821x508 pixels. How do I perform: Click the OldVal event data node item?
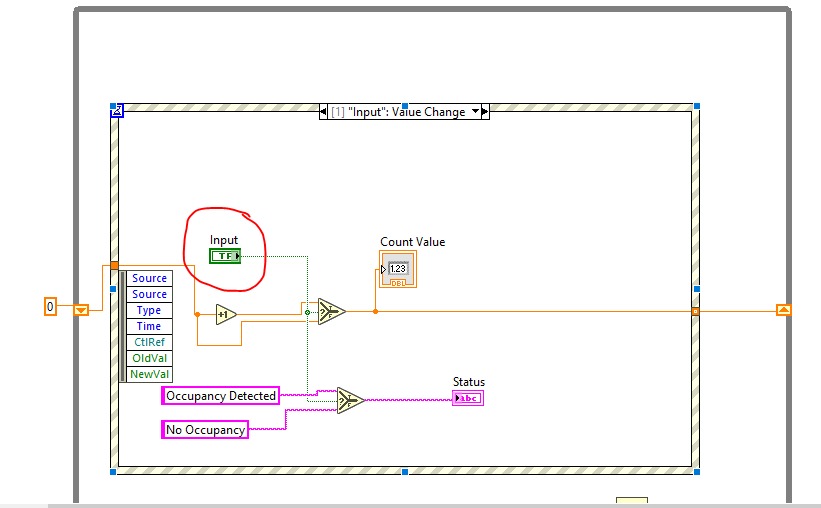click(x=149, y=358)
